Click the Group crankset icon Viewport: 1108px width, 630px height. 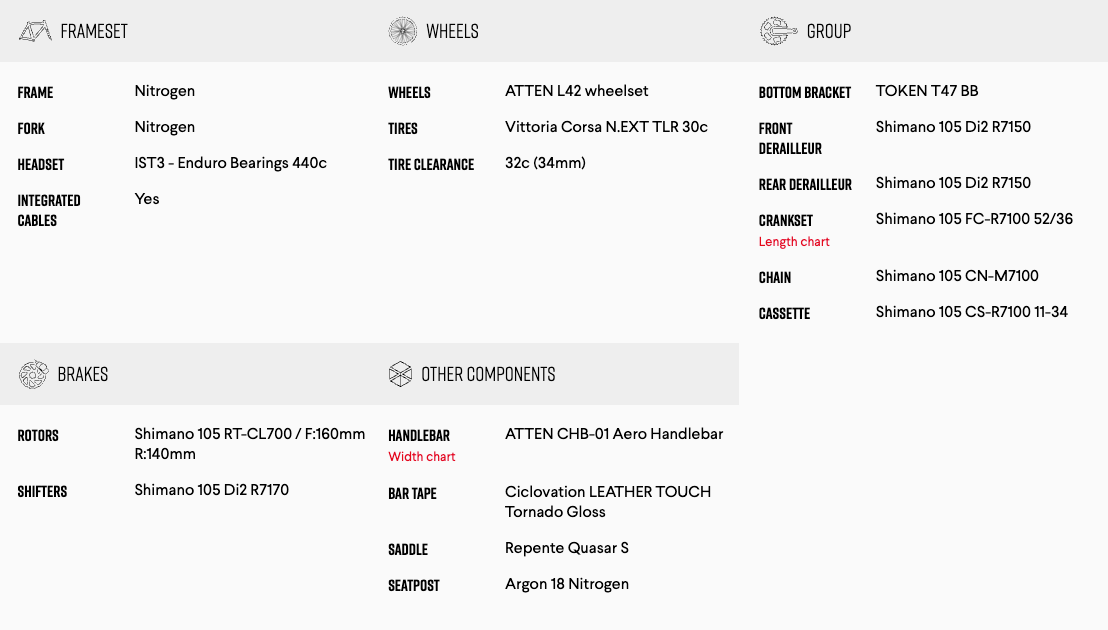tap(778, 31)
